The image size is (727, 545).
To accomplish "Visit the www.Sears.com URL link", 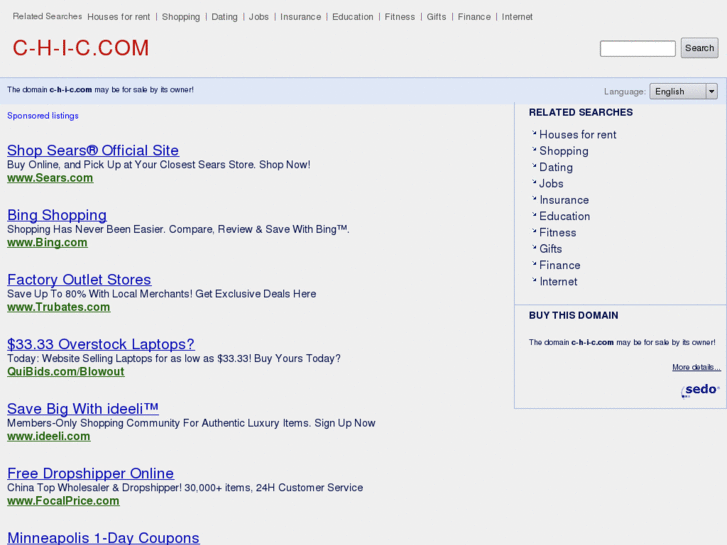I will click(50, 178).
